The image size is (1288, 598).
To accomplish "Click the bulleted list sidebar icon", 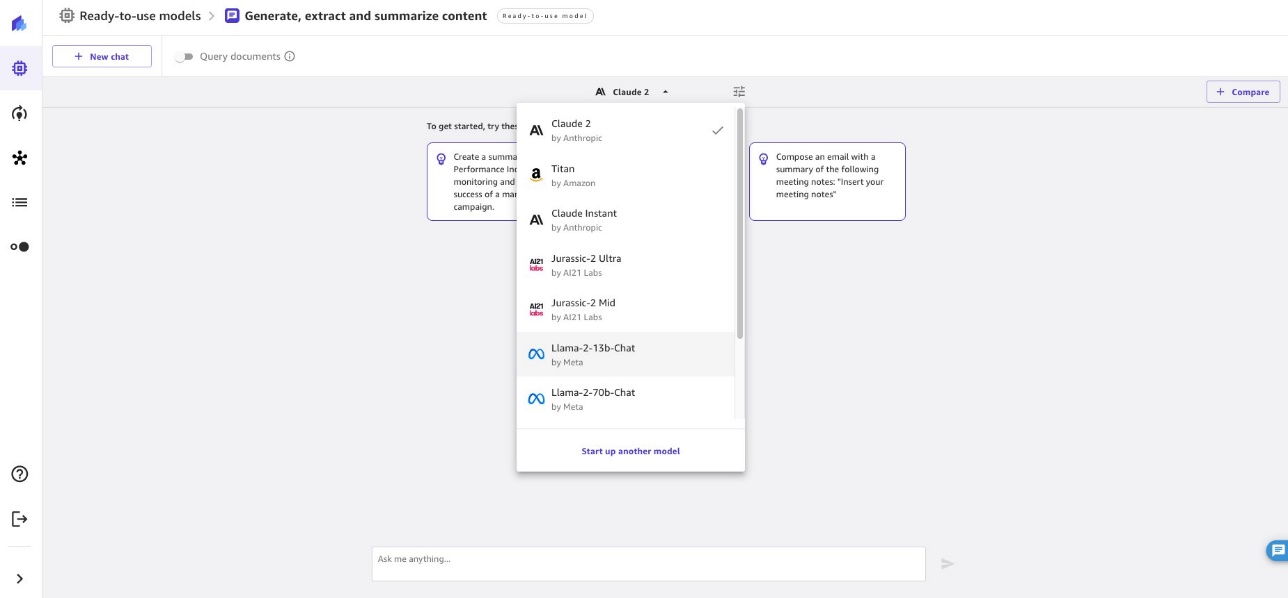I will pyautogui.click(x=20, y=202).
